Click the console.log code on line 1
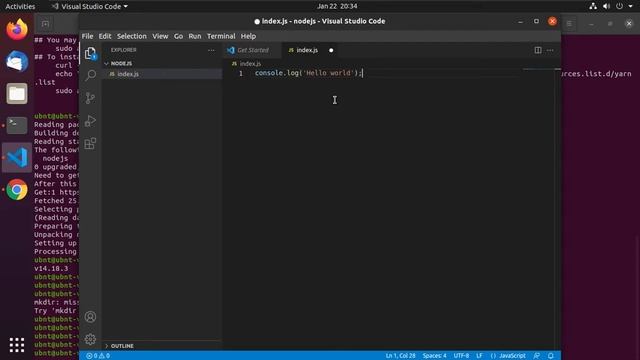640x360 pixels. pos(308,73)
